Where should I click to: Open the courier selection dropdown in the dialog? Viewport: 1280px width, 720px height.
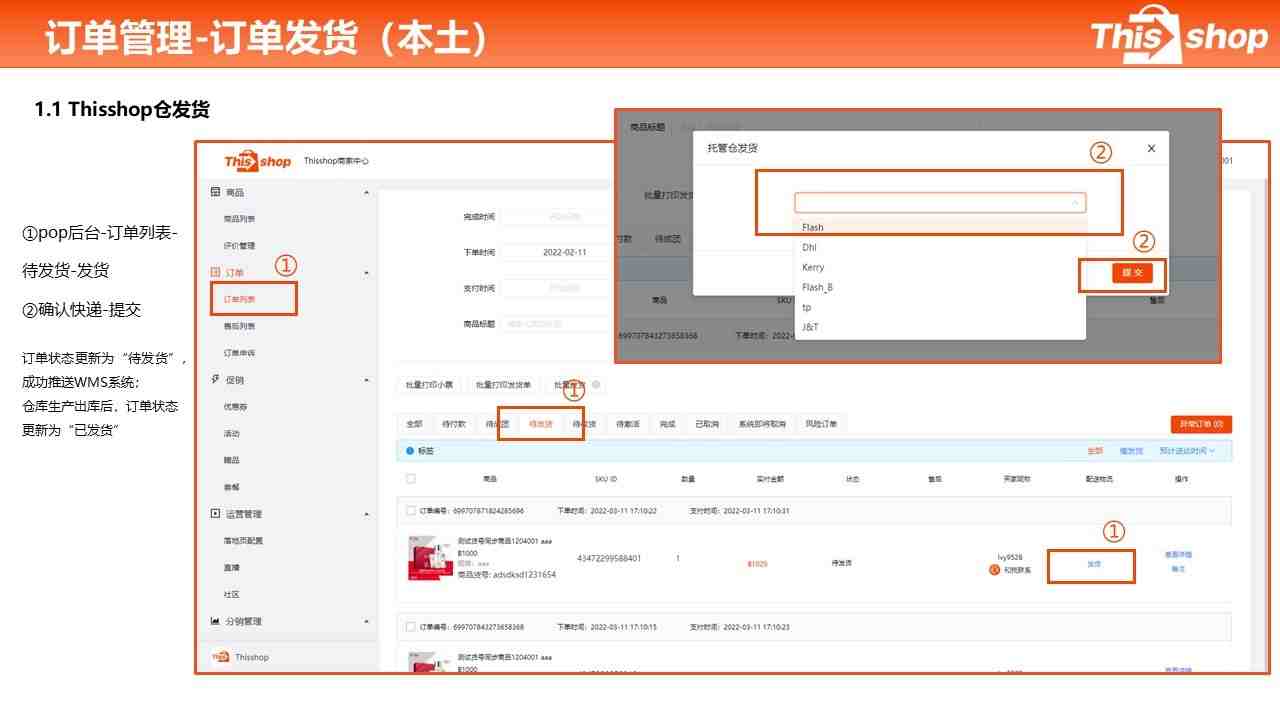pyautogui.click(x=940, y=202)
